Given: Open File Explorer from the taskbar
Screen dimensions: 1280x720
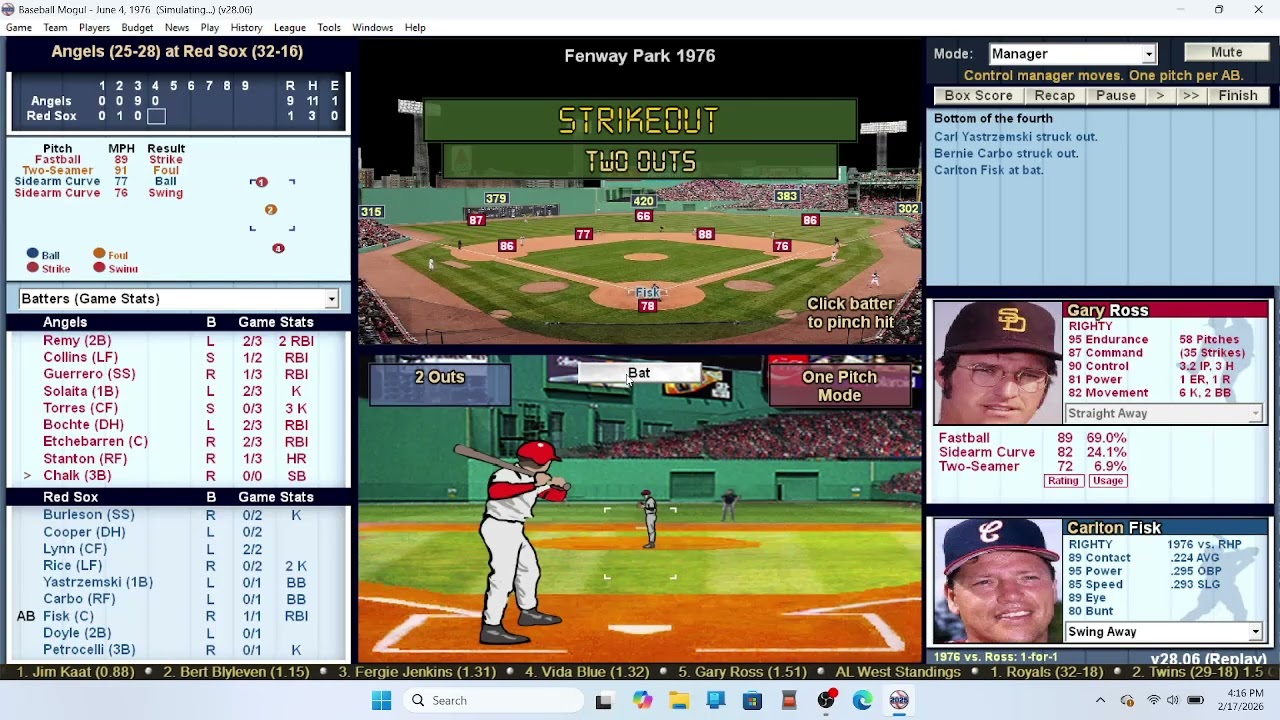Looking at the screenshot, I should (679, 701).
